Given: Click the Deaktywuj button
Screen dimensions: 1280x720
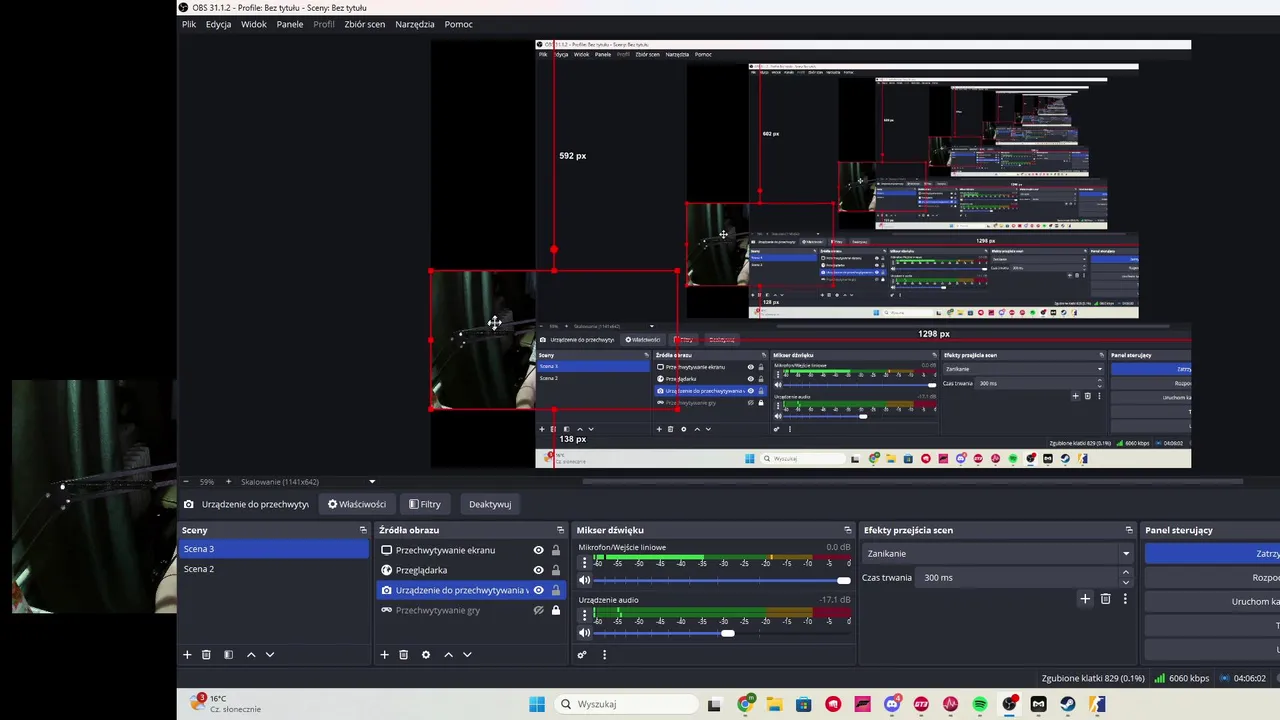Looking at the screenshot, I should coord(490,504).
